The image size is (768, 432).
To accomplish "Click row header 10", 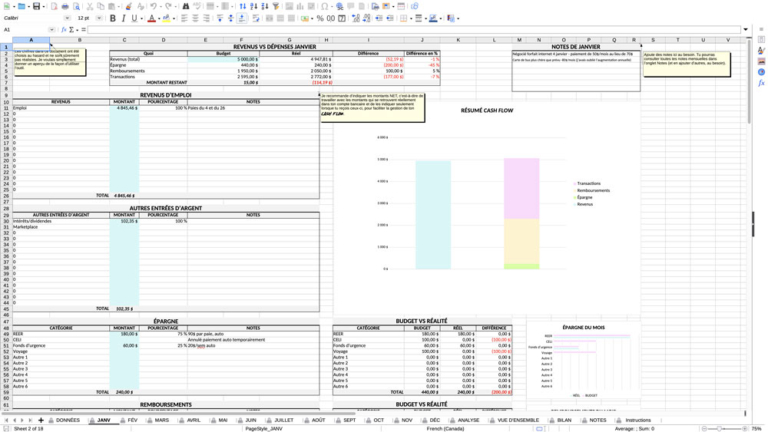I will pos(6,102).
